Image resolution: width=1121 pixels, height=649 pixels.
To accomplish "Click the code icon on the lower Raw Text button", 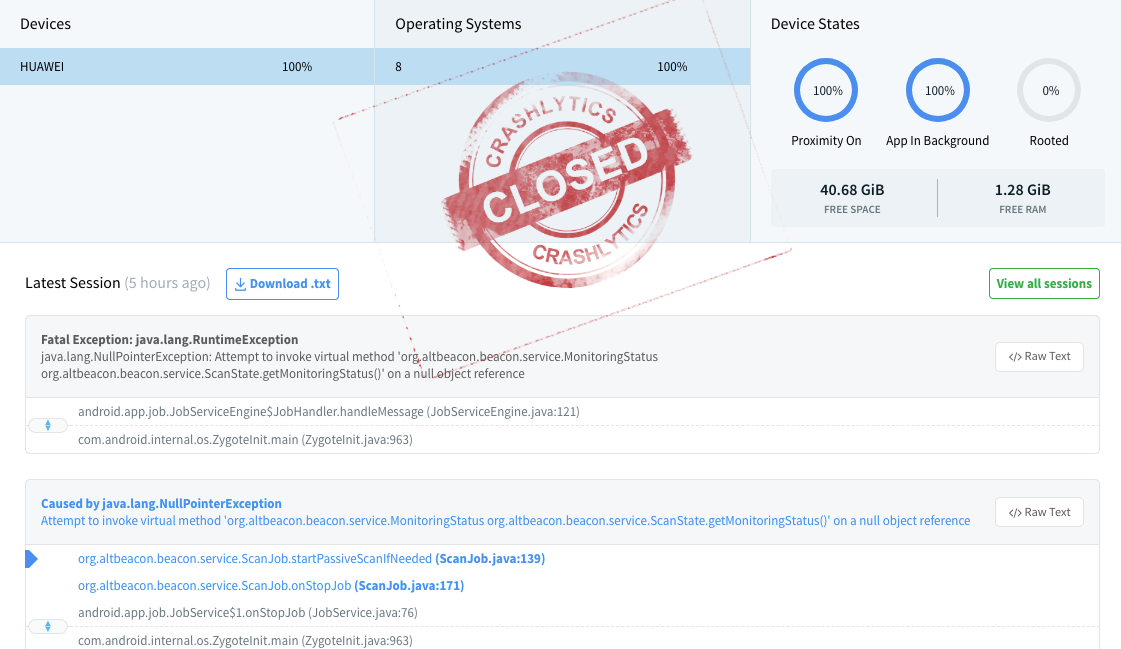I will click(x=1017, y=511).
